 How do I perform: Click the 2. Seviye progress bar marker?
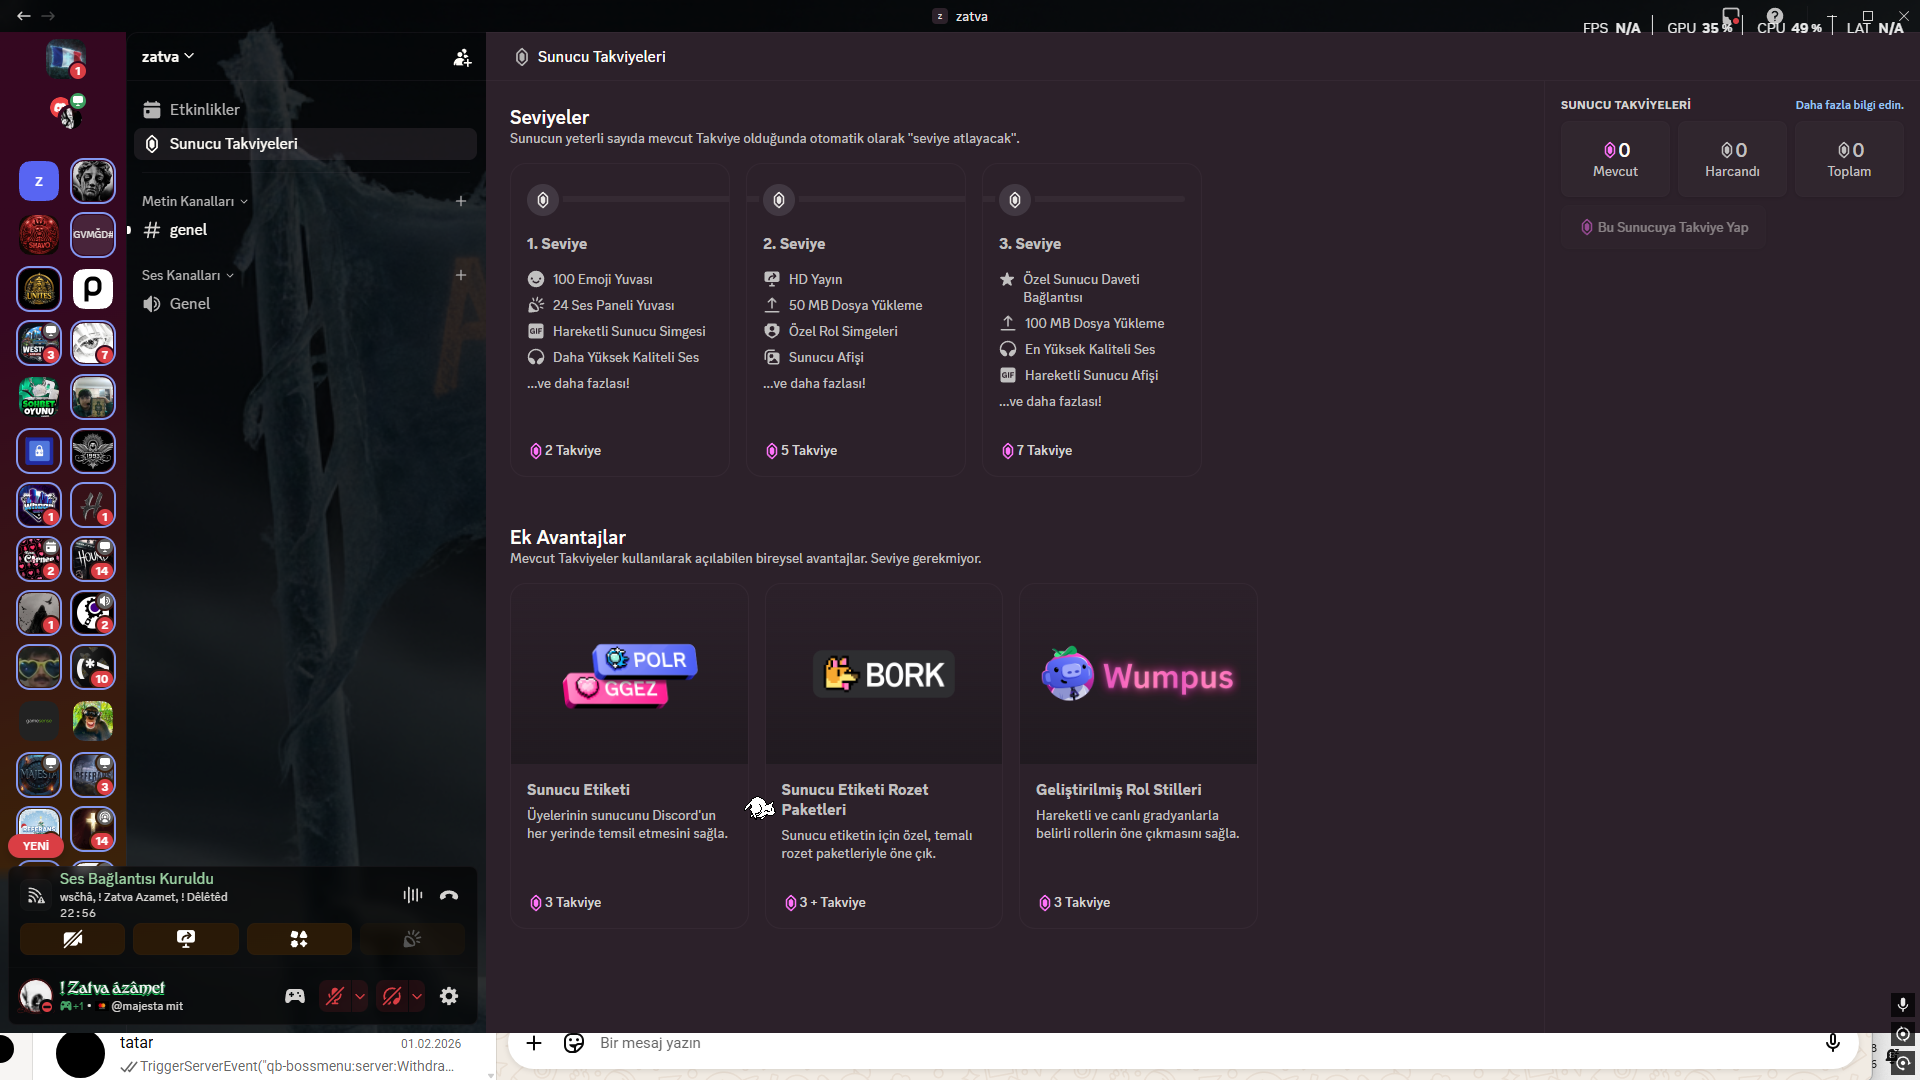(x=779, y=200)
